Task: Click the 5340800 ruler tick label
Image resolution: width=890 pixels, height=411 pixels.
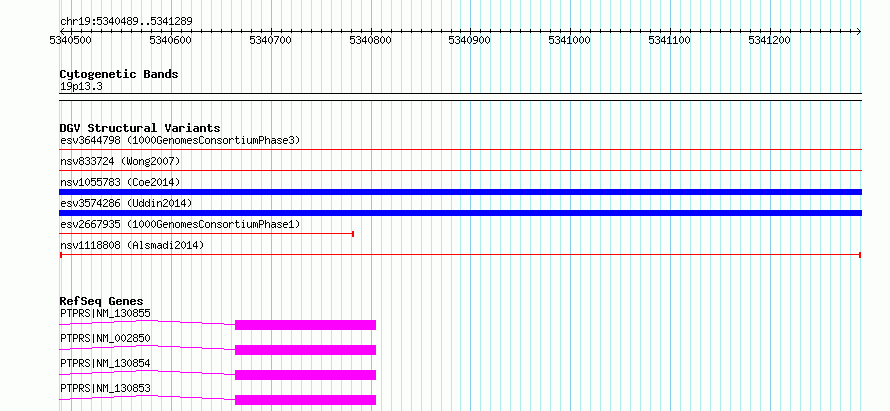Action: 370,40
